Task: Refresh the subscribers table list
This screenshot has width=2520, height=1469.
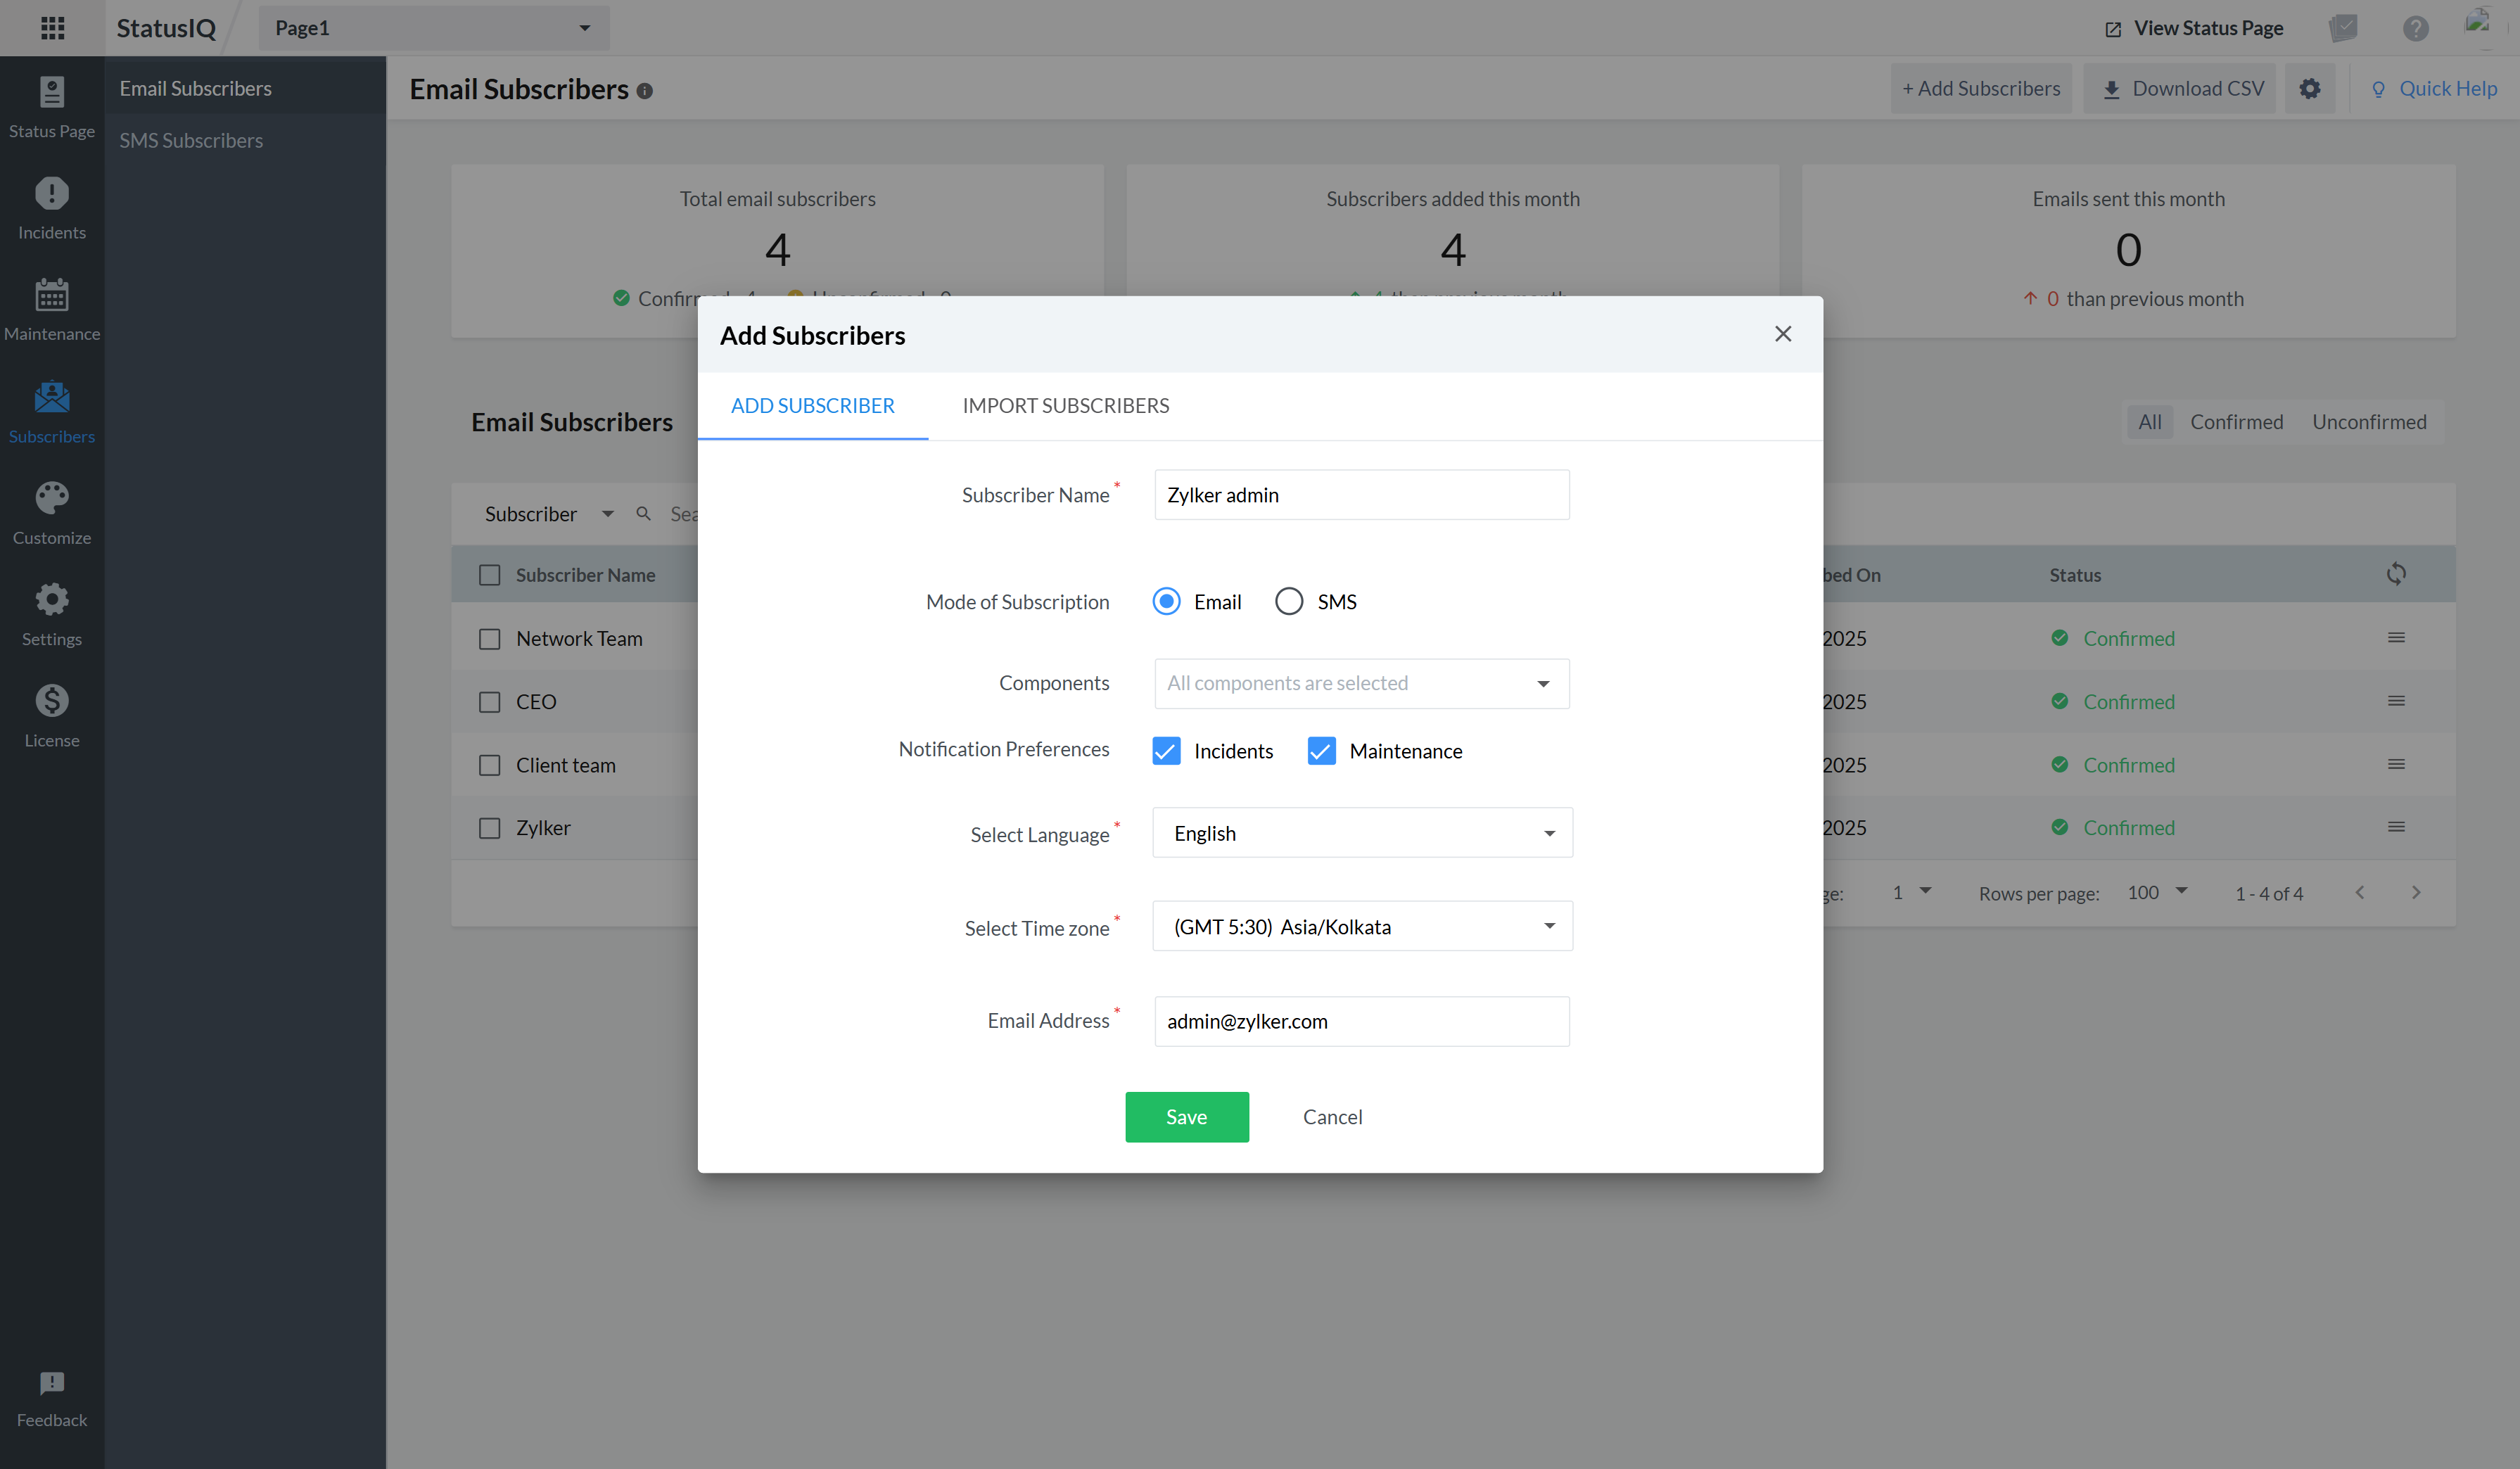Action: click(2396, 574)
